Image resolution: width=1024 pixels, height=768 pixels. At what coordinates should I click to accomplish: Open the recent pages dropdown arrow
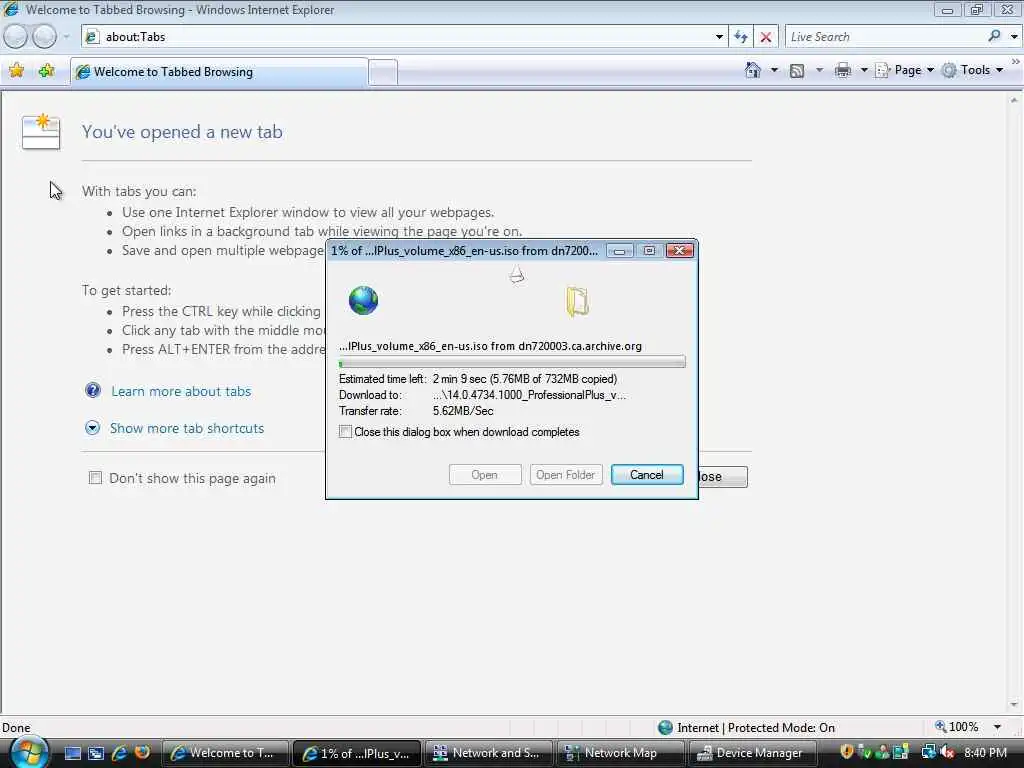(65, 37)
